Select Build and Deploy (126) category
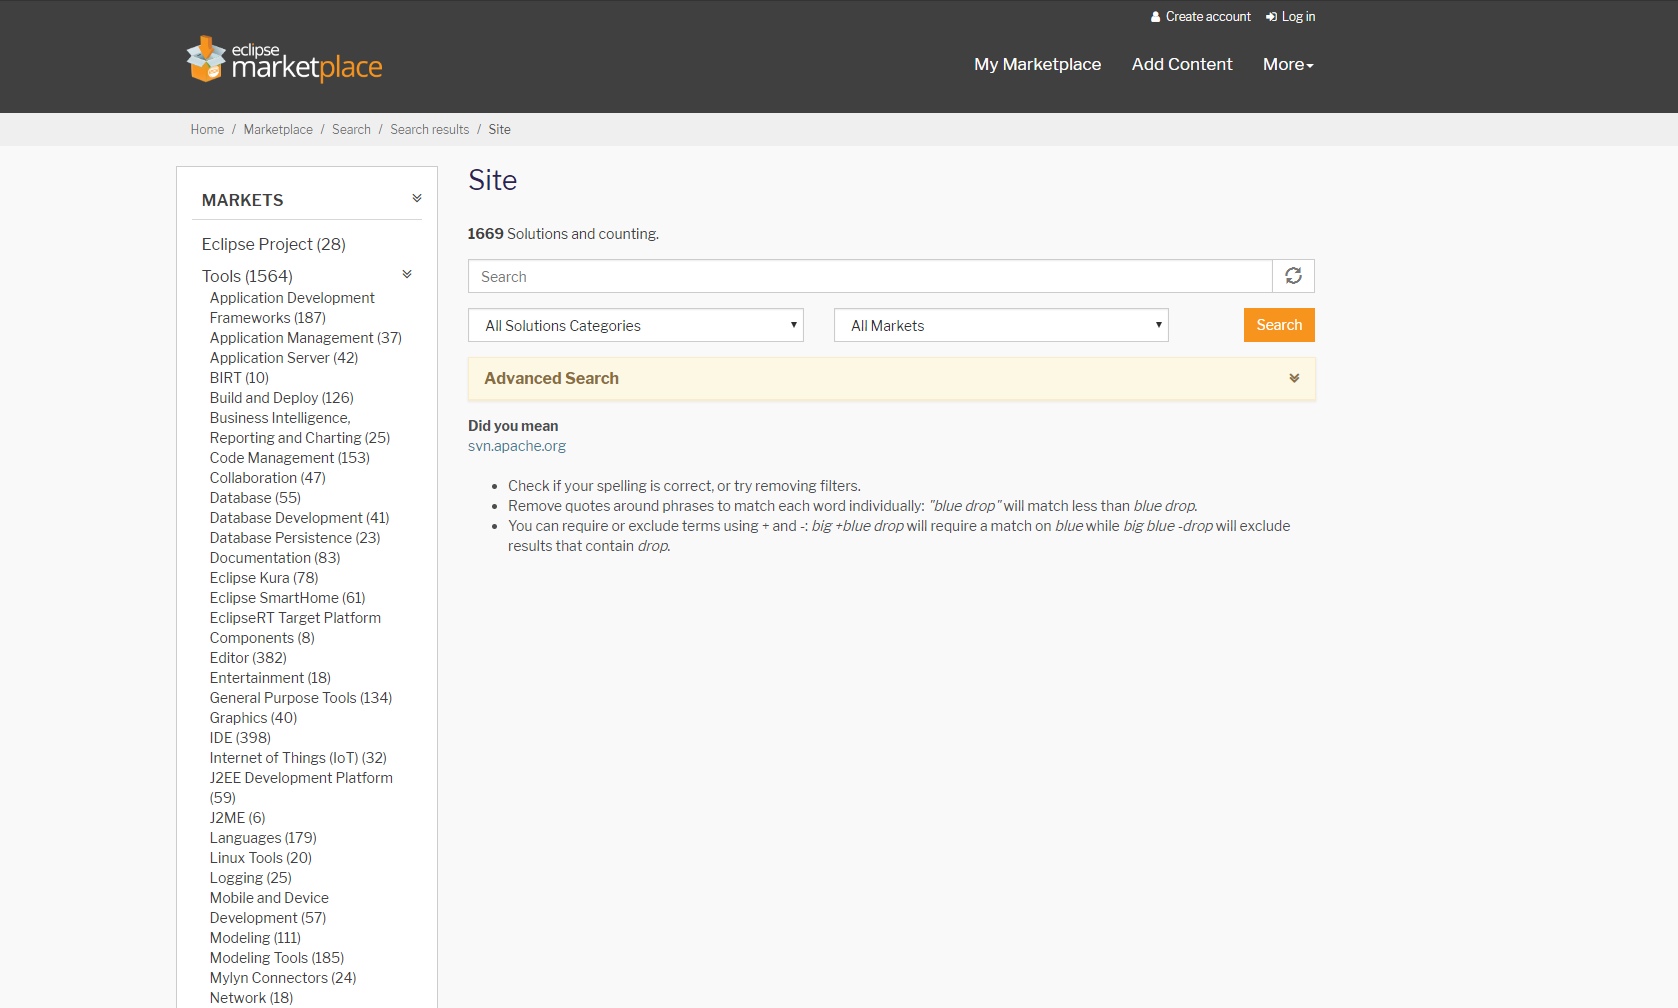Viewport: 1678px width, 1008px height. pyautogui.click(x=282, y=398)
